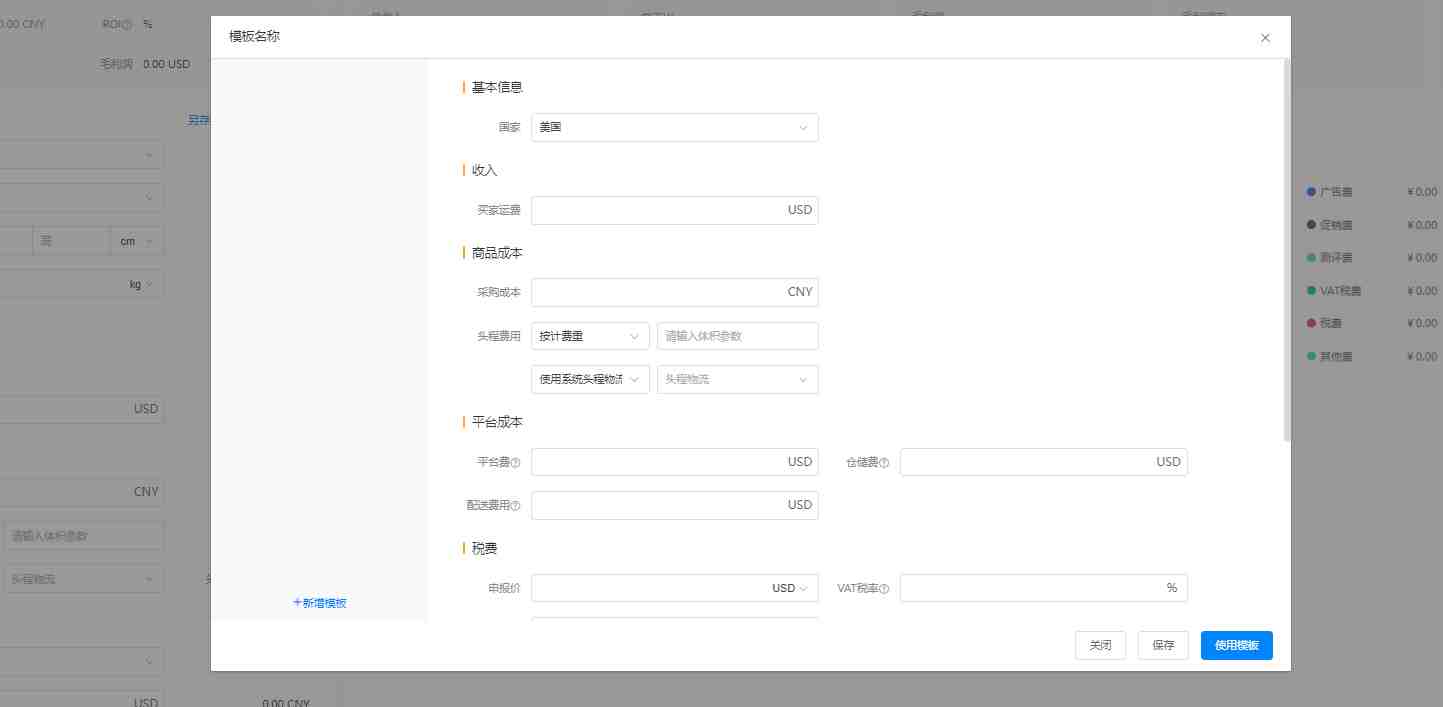Click the 商品成本 section heading
This screenshot has width=1443, height=707.
497,253
